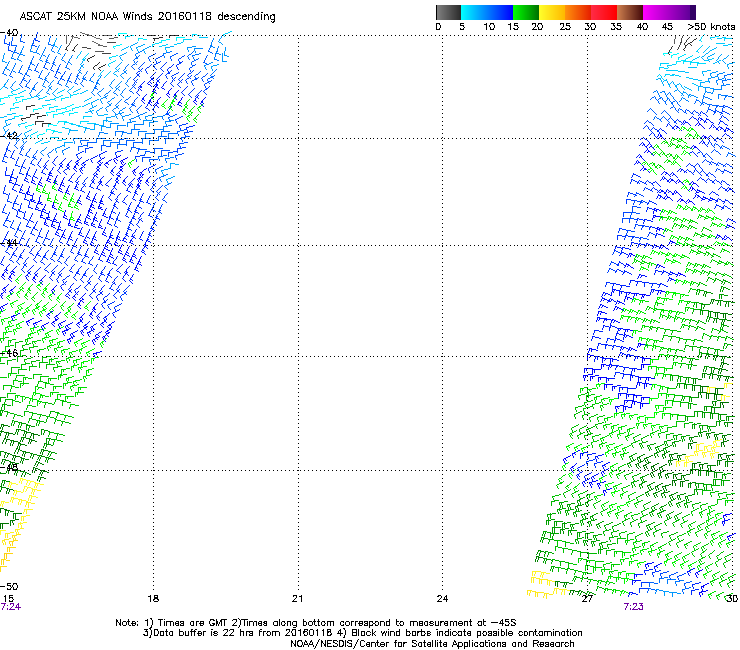The height and width of the screenshot is (650, 740).
Task: Click the 'Times are GMT' note line
Action: pyautogui.click(x=315, y=623)
